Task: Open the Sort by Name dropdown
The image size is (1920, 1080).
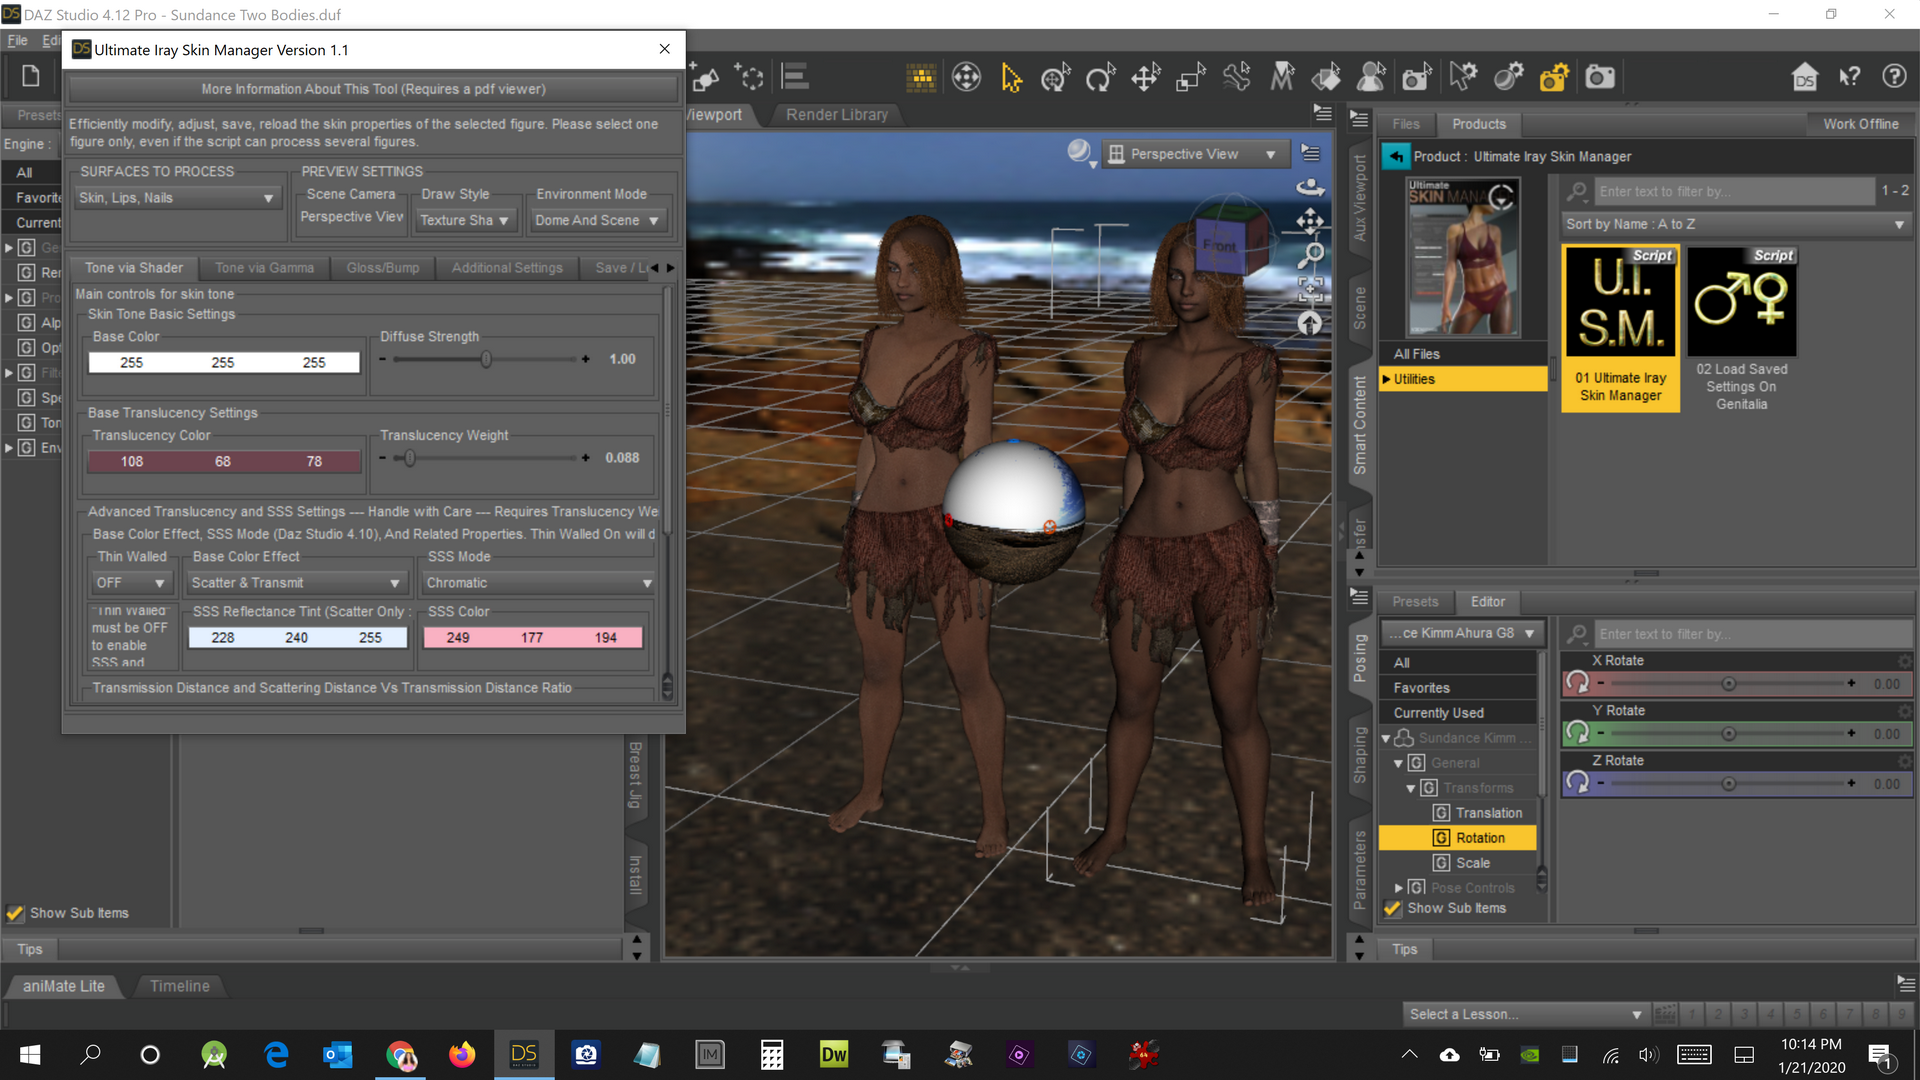Action: tap(1735, 224)
